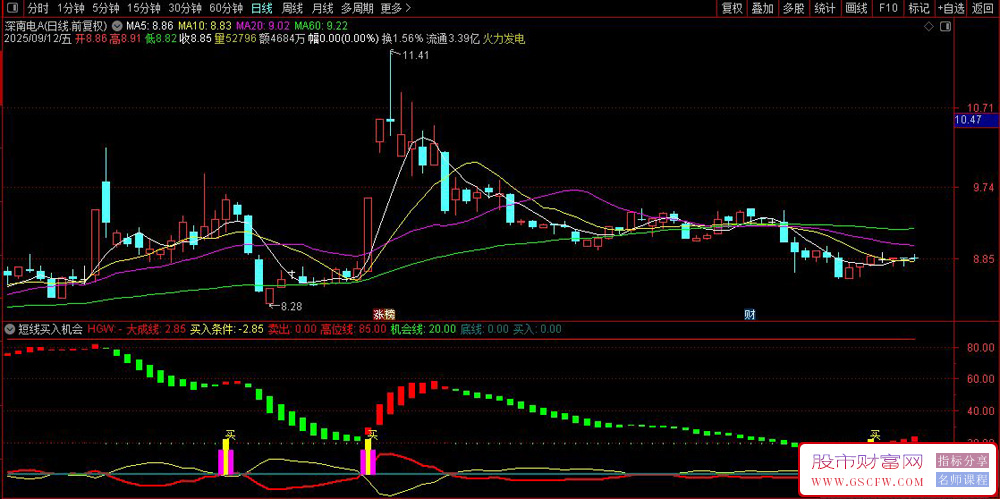The height and width of the screenshot is (499, 1000).
Task: Click the 卖出: 0.00 value
Action: pos(291,329)
